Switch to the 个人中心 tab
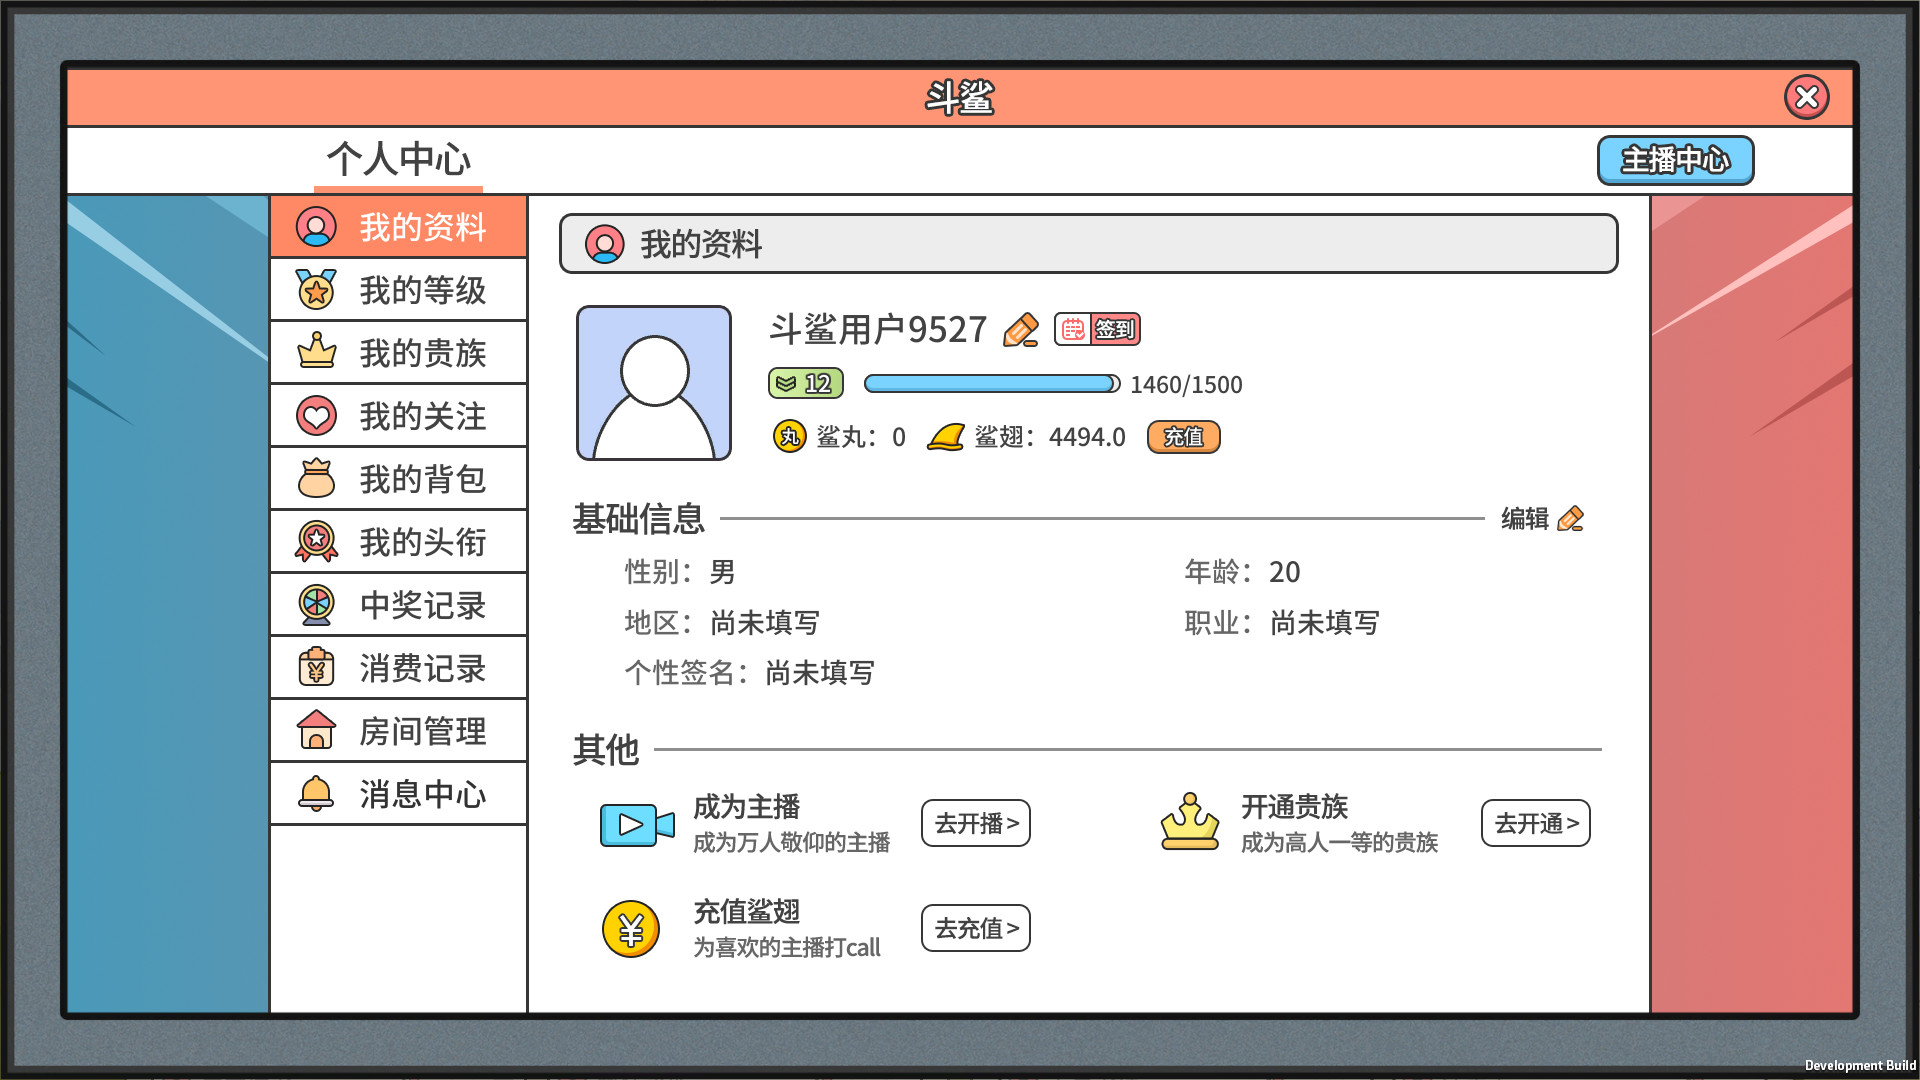Screen dimensions: 1920x1080 point(397,160)
